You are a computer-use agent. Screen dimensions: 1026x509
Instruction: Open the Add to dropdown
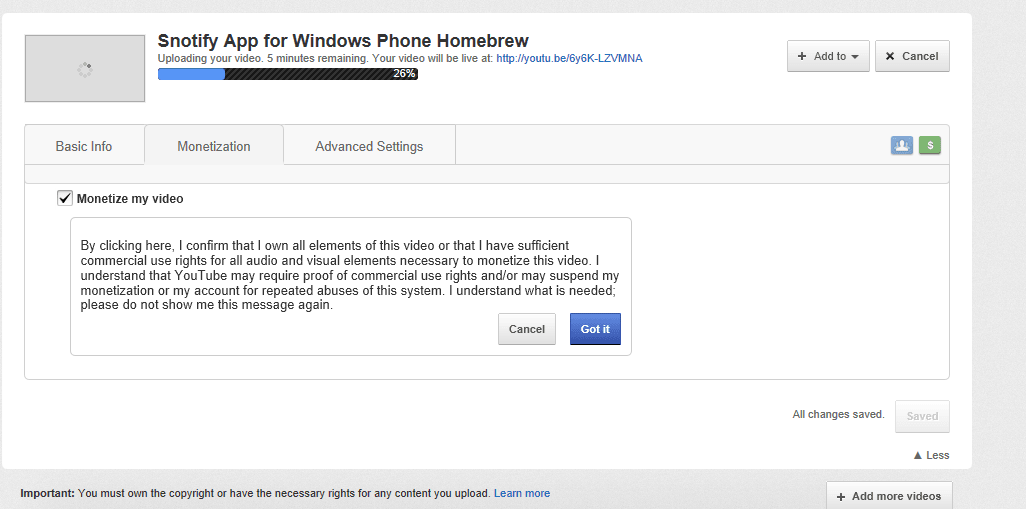coord(828,56)
